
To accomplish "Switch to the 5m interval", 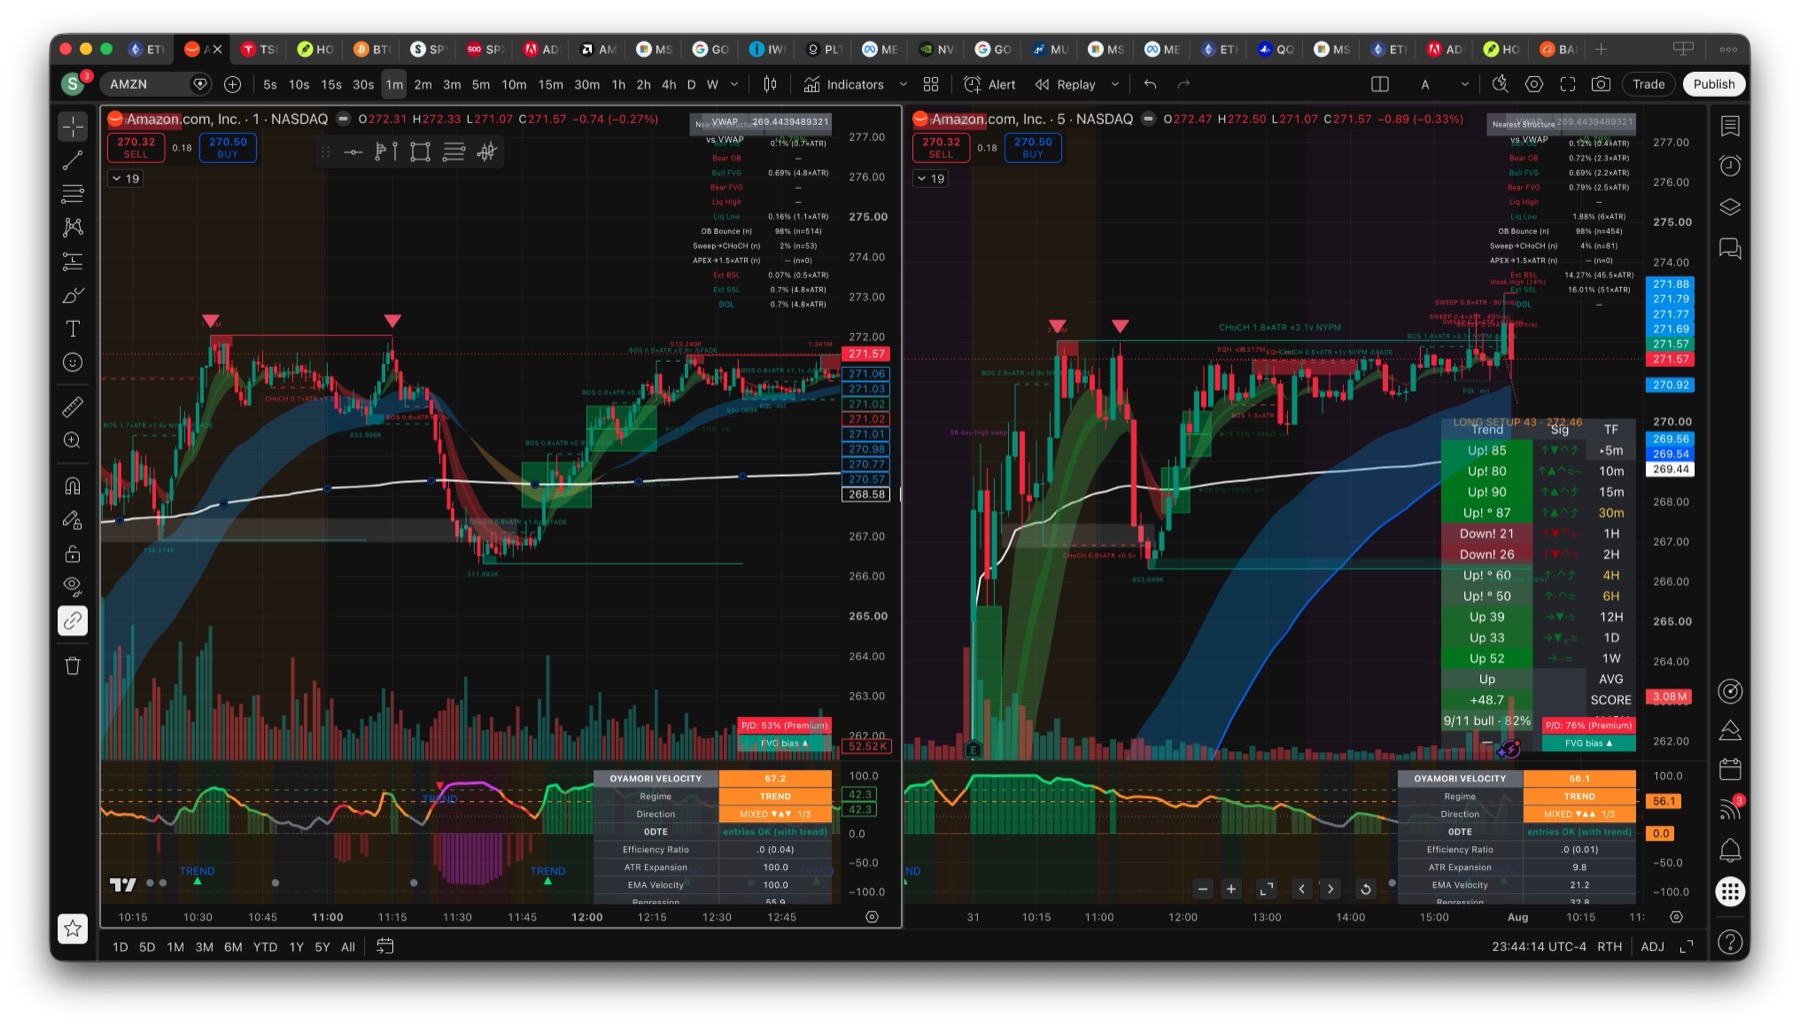I will (481, 85).
